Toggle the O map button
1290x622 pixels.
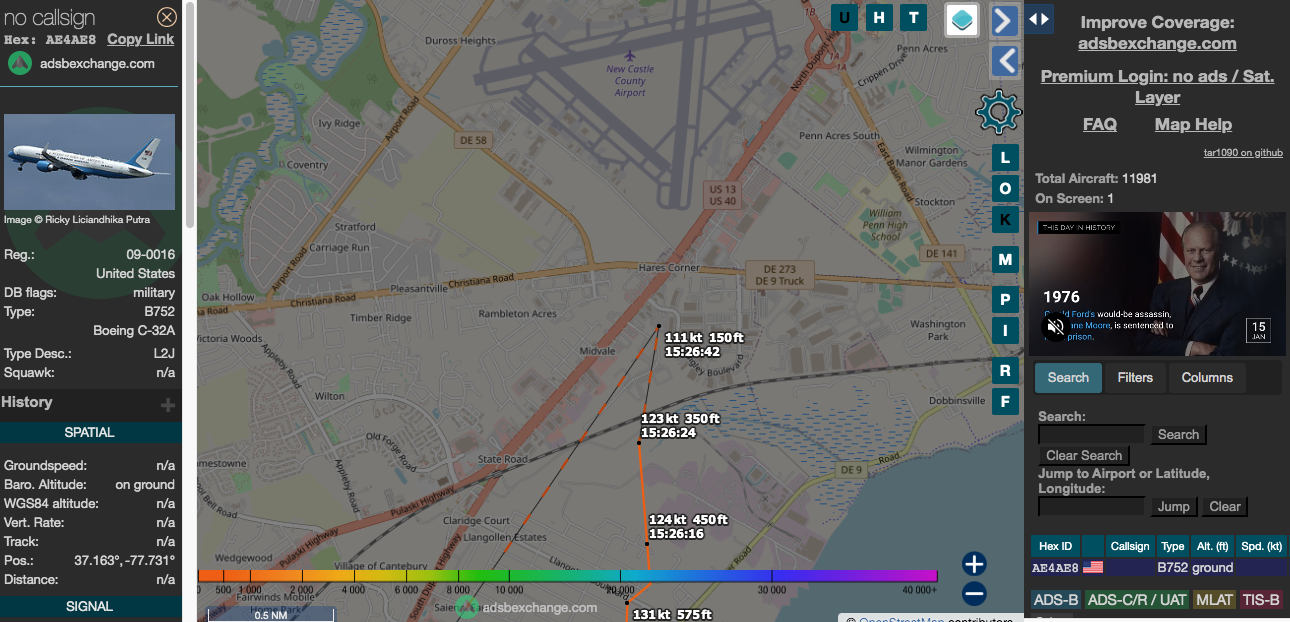[x=1005, y=188]
